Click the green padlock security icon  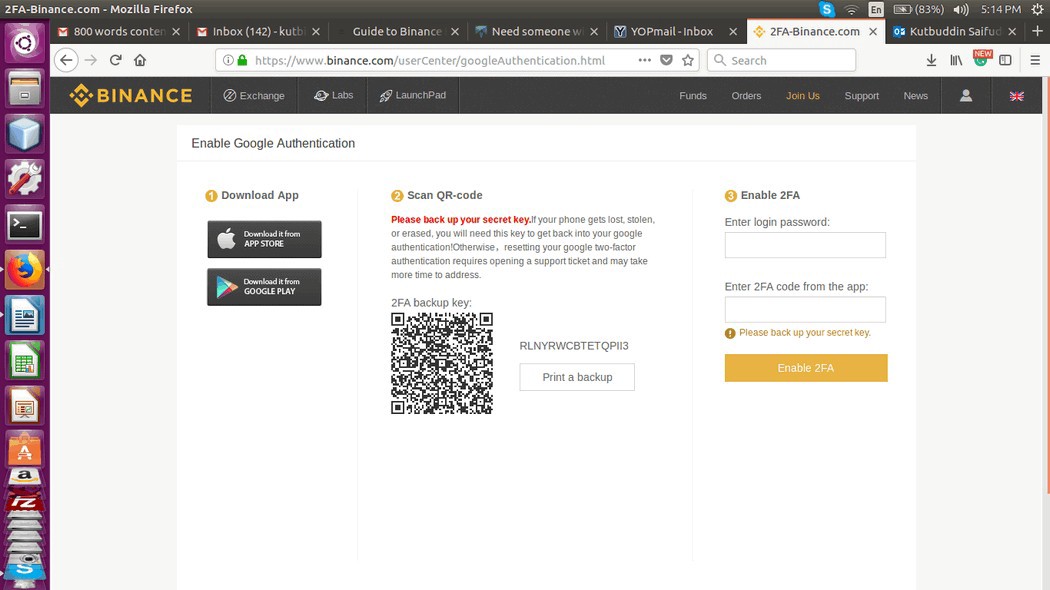click(242, 60)
